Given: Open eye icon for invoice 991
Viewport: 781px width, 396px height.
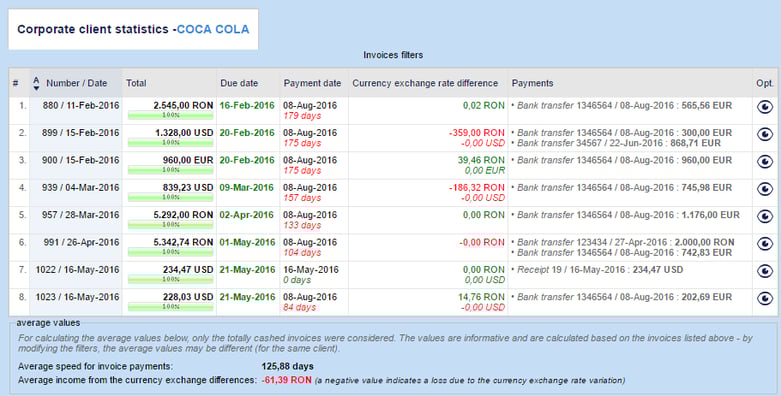Looking at the screenshot, I should coord(765,244).
